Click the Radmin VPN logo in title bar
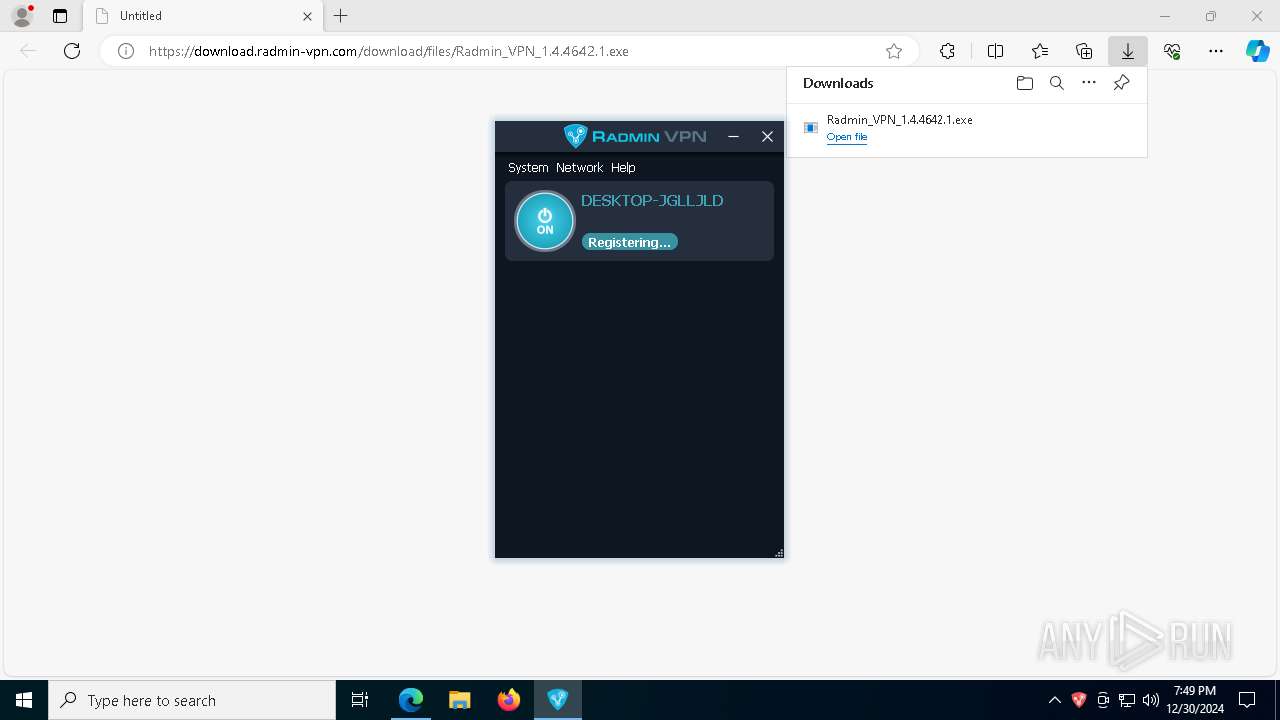This screenshot has height=720, width=1280. (x=635, y=136)
